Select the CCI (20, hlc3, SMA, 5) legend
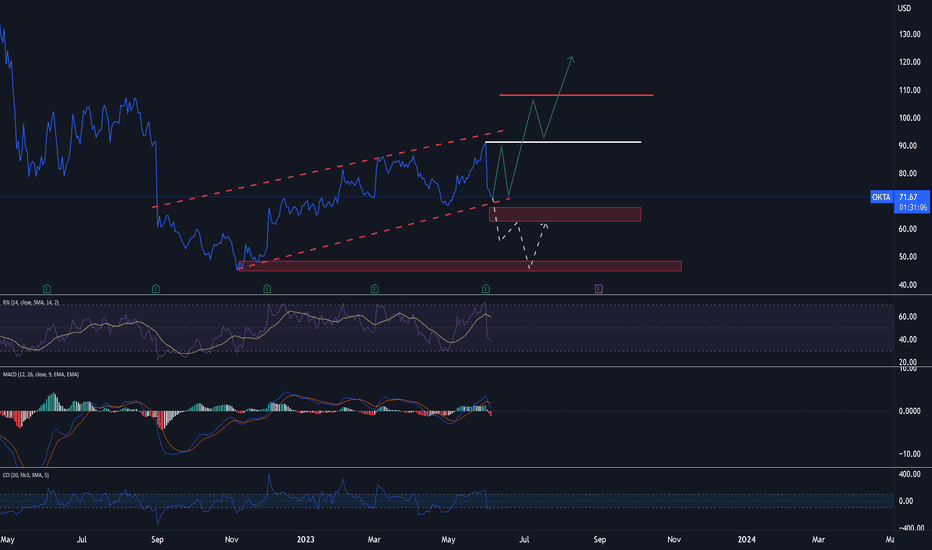 coord(26,475)
